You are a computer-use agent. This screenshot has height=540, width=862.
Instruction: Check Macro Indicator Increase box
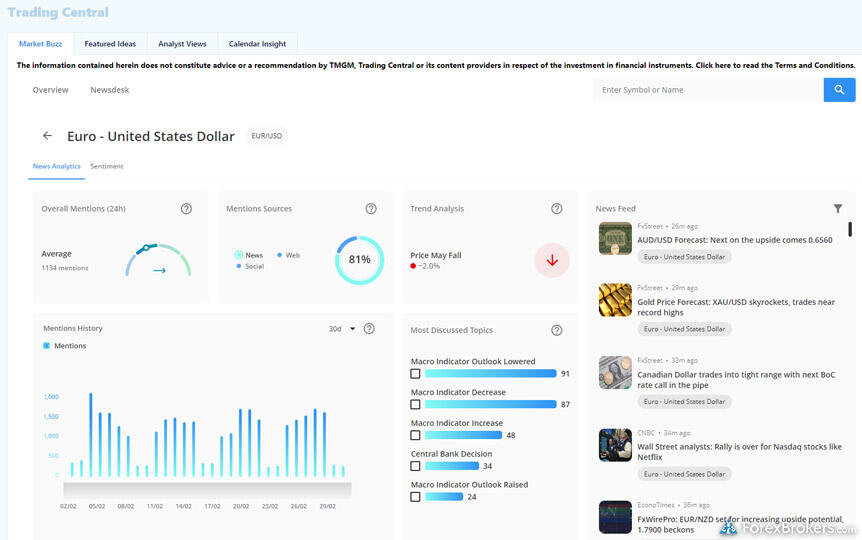coord(415,435)
